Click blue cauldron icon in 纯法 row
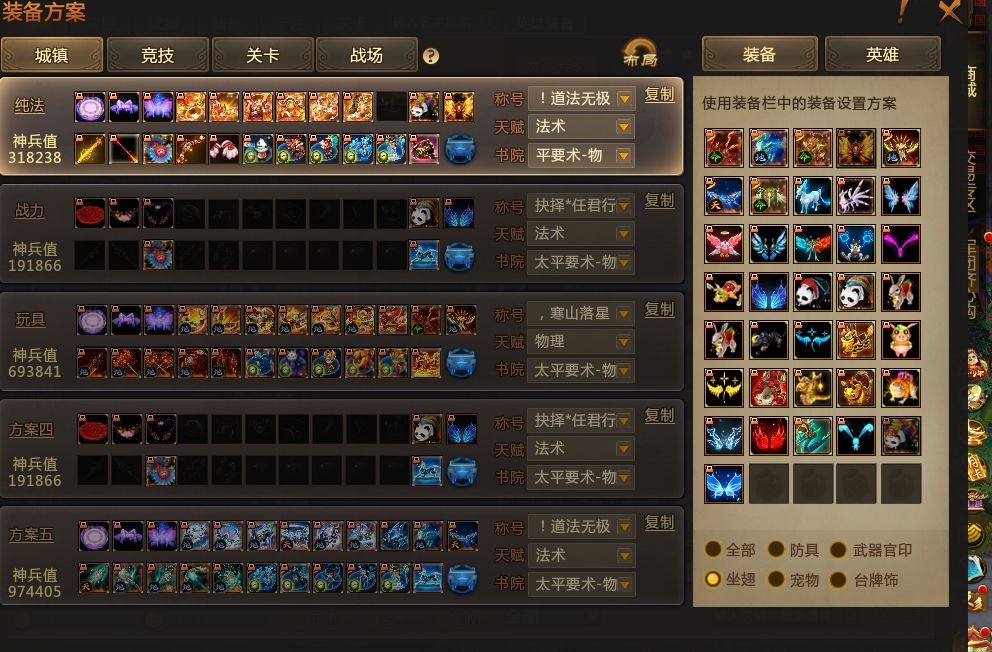992x652 pixels. pos(461,150)
